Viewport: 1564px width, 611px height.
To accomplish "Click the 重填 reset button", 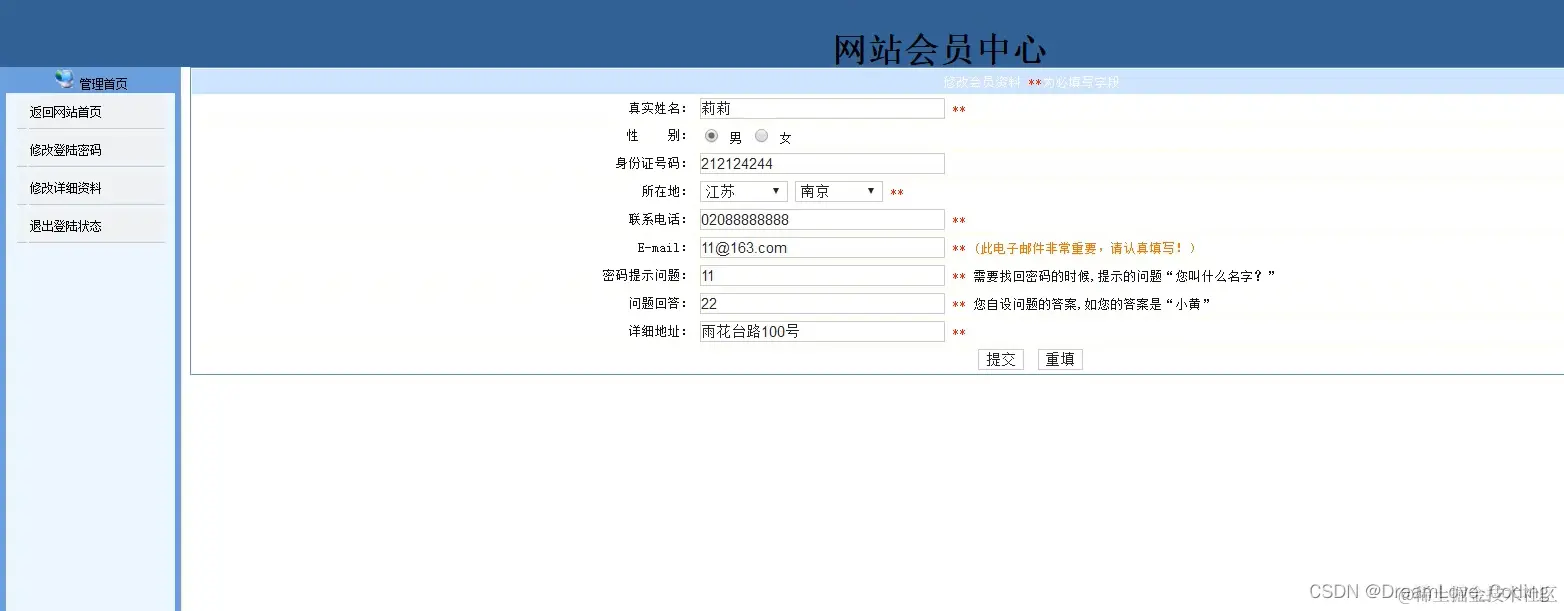I will [x=1059, y=359].
